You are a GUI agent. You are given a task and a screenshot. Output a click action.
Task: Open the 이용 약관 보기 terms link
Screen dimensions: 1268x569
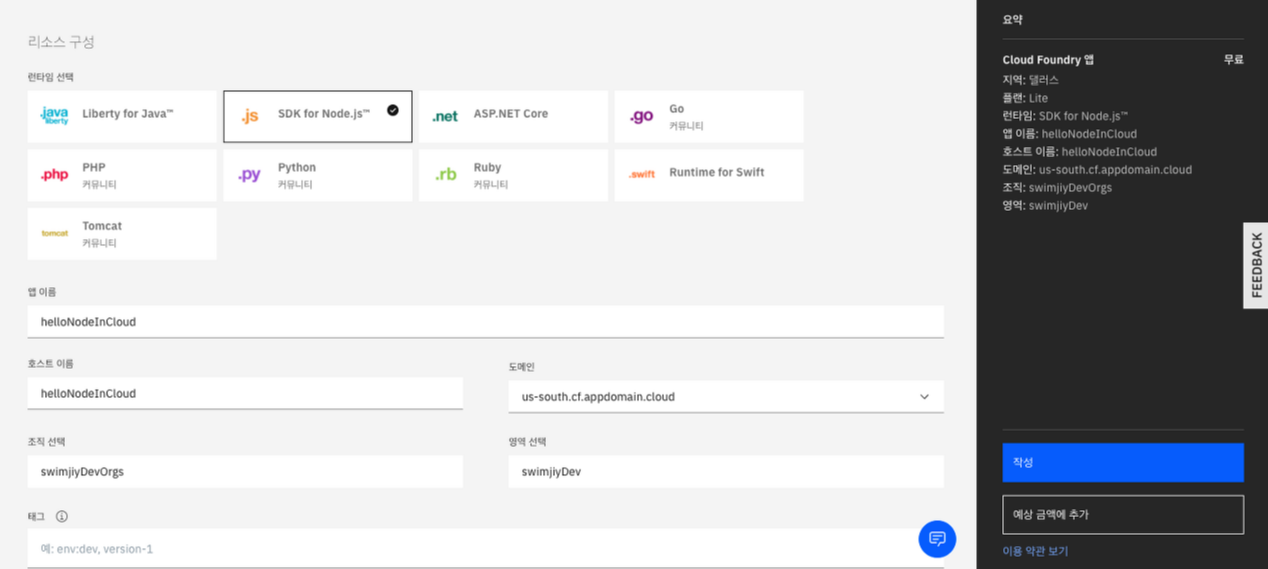[x=1035, y=551]
